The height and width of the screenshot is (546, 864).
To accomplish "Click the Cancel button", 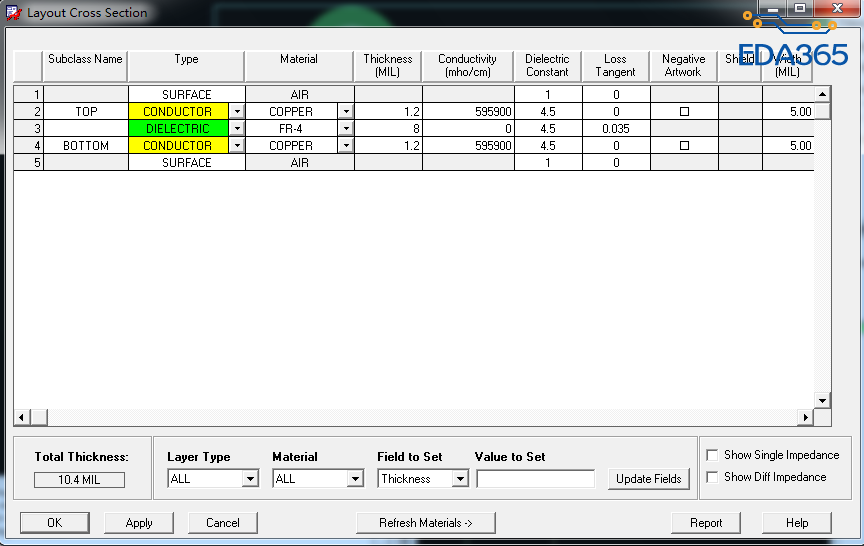I will click(x=223, y=523).
